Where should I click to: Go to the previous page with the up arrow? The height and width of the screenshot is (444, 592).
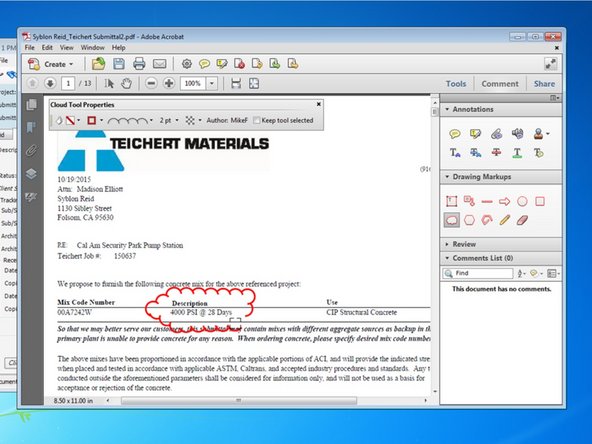pyautogui.click(x=32, y=83)
